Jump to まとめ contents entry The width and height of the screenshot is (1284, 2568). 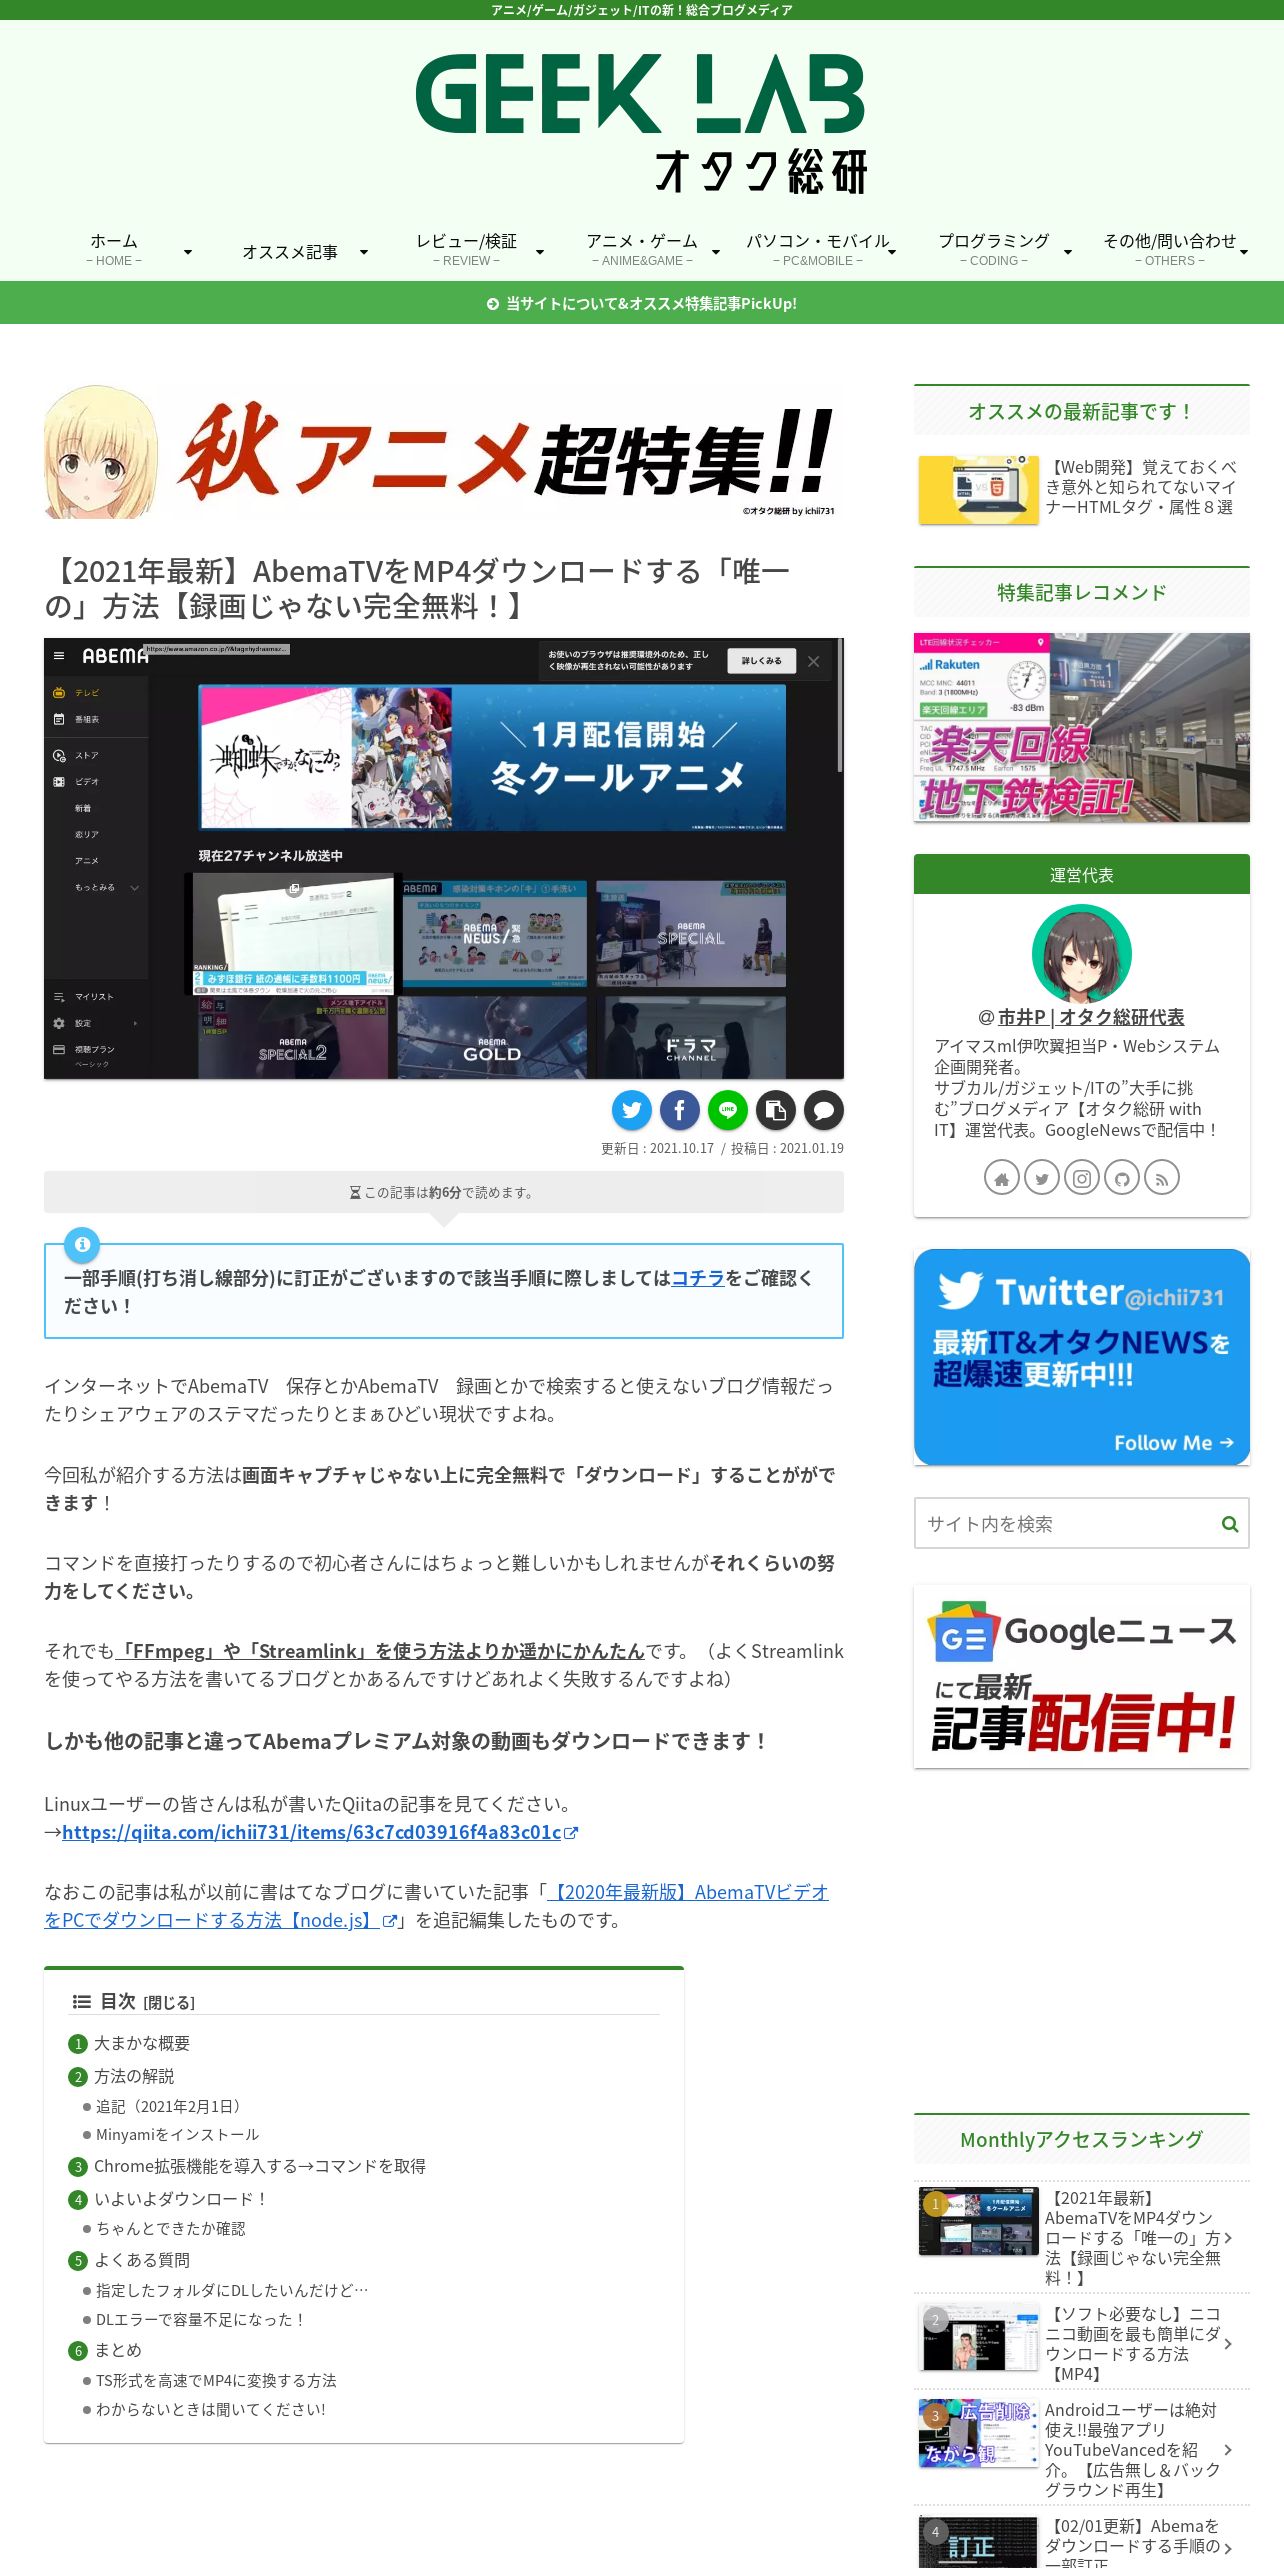pos(118,2350)
